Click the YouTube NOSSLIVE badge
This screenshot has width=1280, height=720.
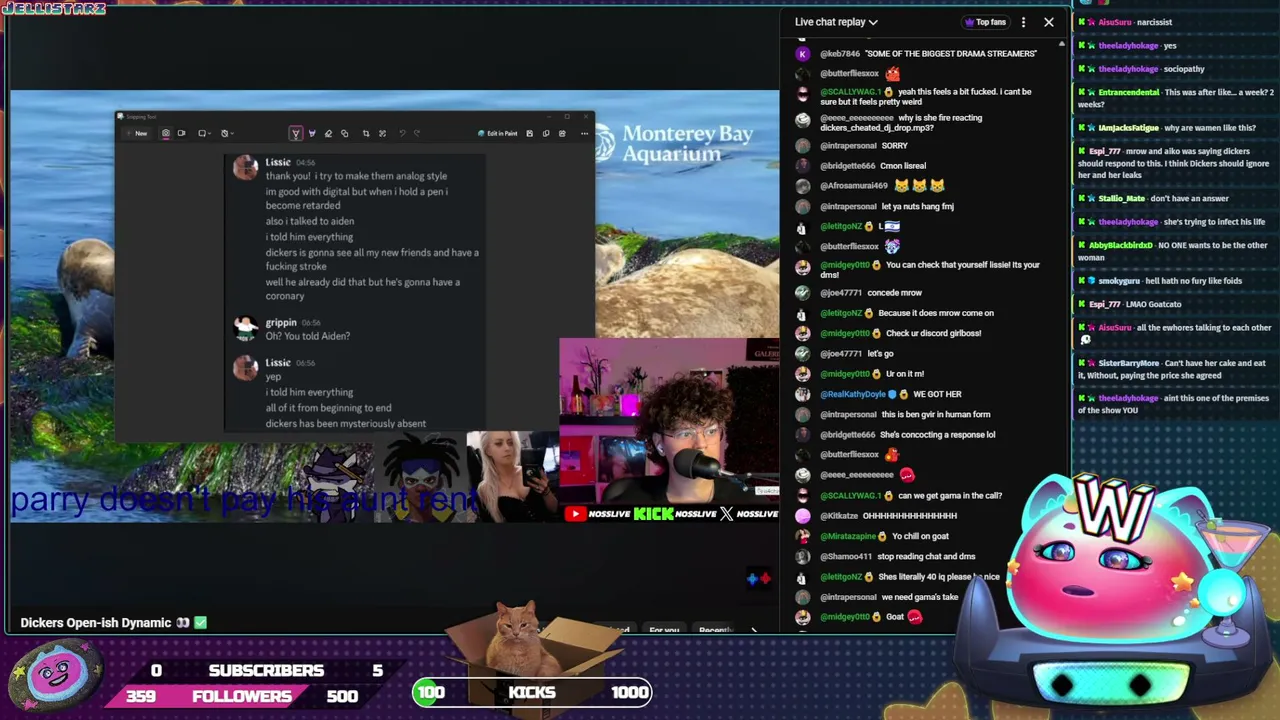[x=597, y=514]
